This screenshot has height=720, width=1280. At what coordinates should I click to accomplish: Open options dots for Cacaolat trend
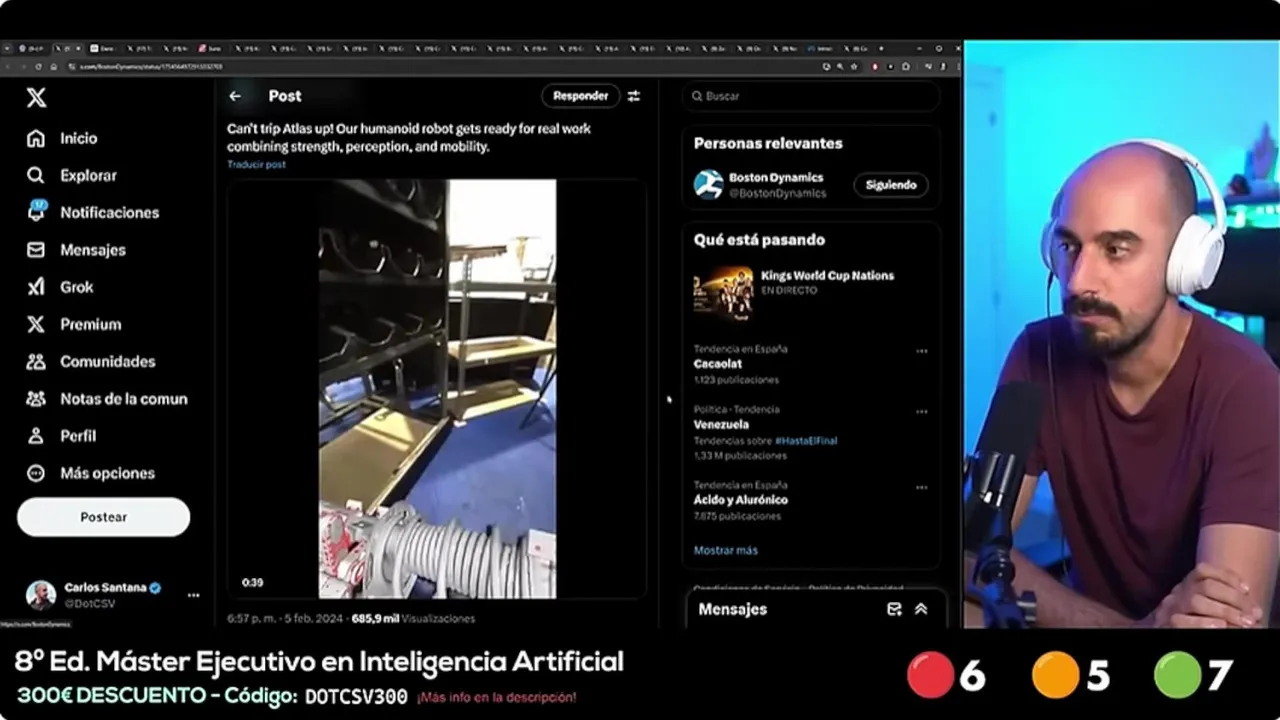click(x=921, y=351)
